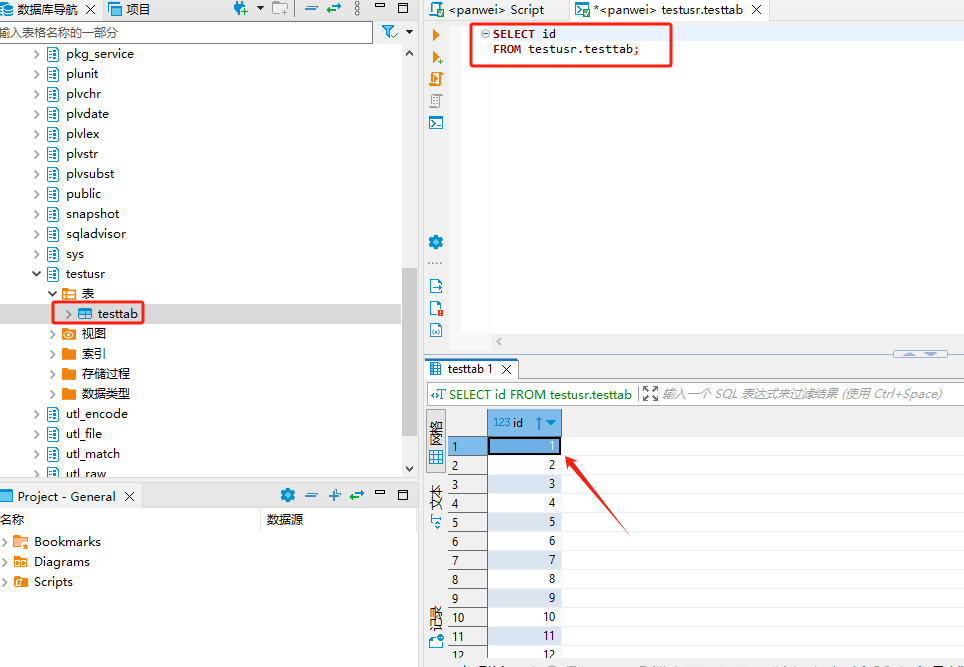Execute the SQL statement with orange play
This screenshot has height=667, width=964.
pyautogui.click(x=436, y=35)
